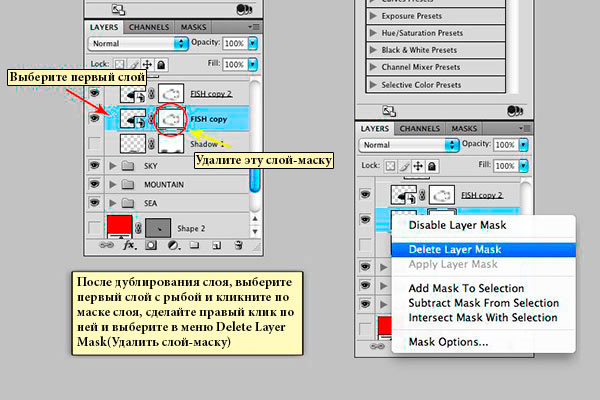
Task: Switch to MASKS tab in left panel
Action: point(193,27)
